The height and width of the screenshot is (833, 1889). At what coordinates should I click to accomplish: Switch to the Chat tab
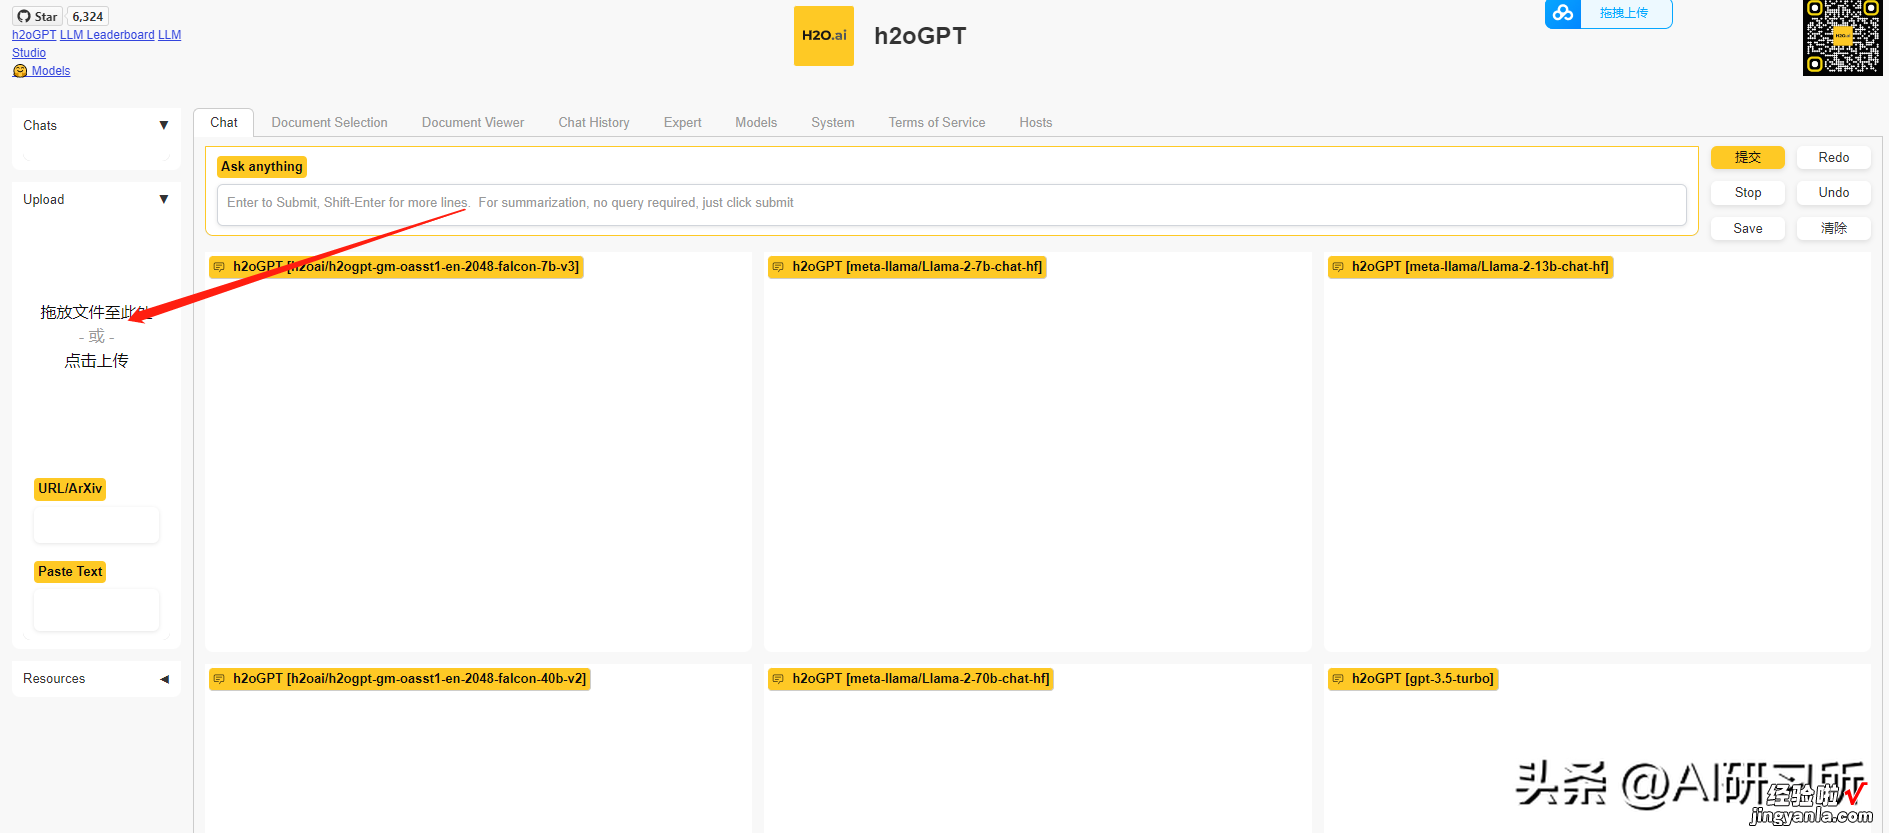click(224, 122)
